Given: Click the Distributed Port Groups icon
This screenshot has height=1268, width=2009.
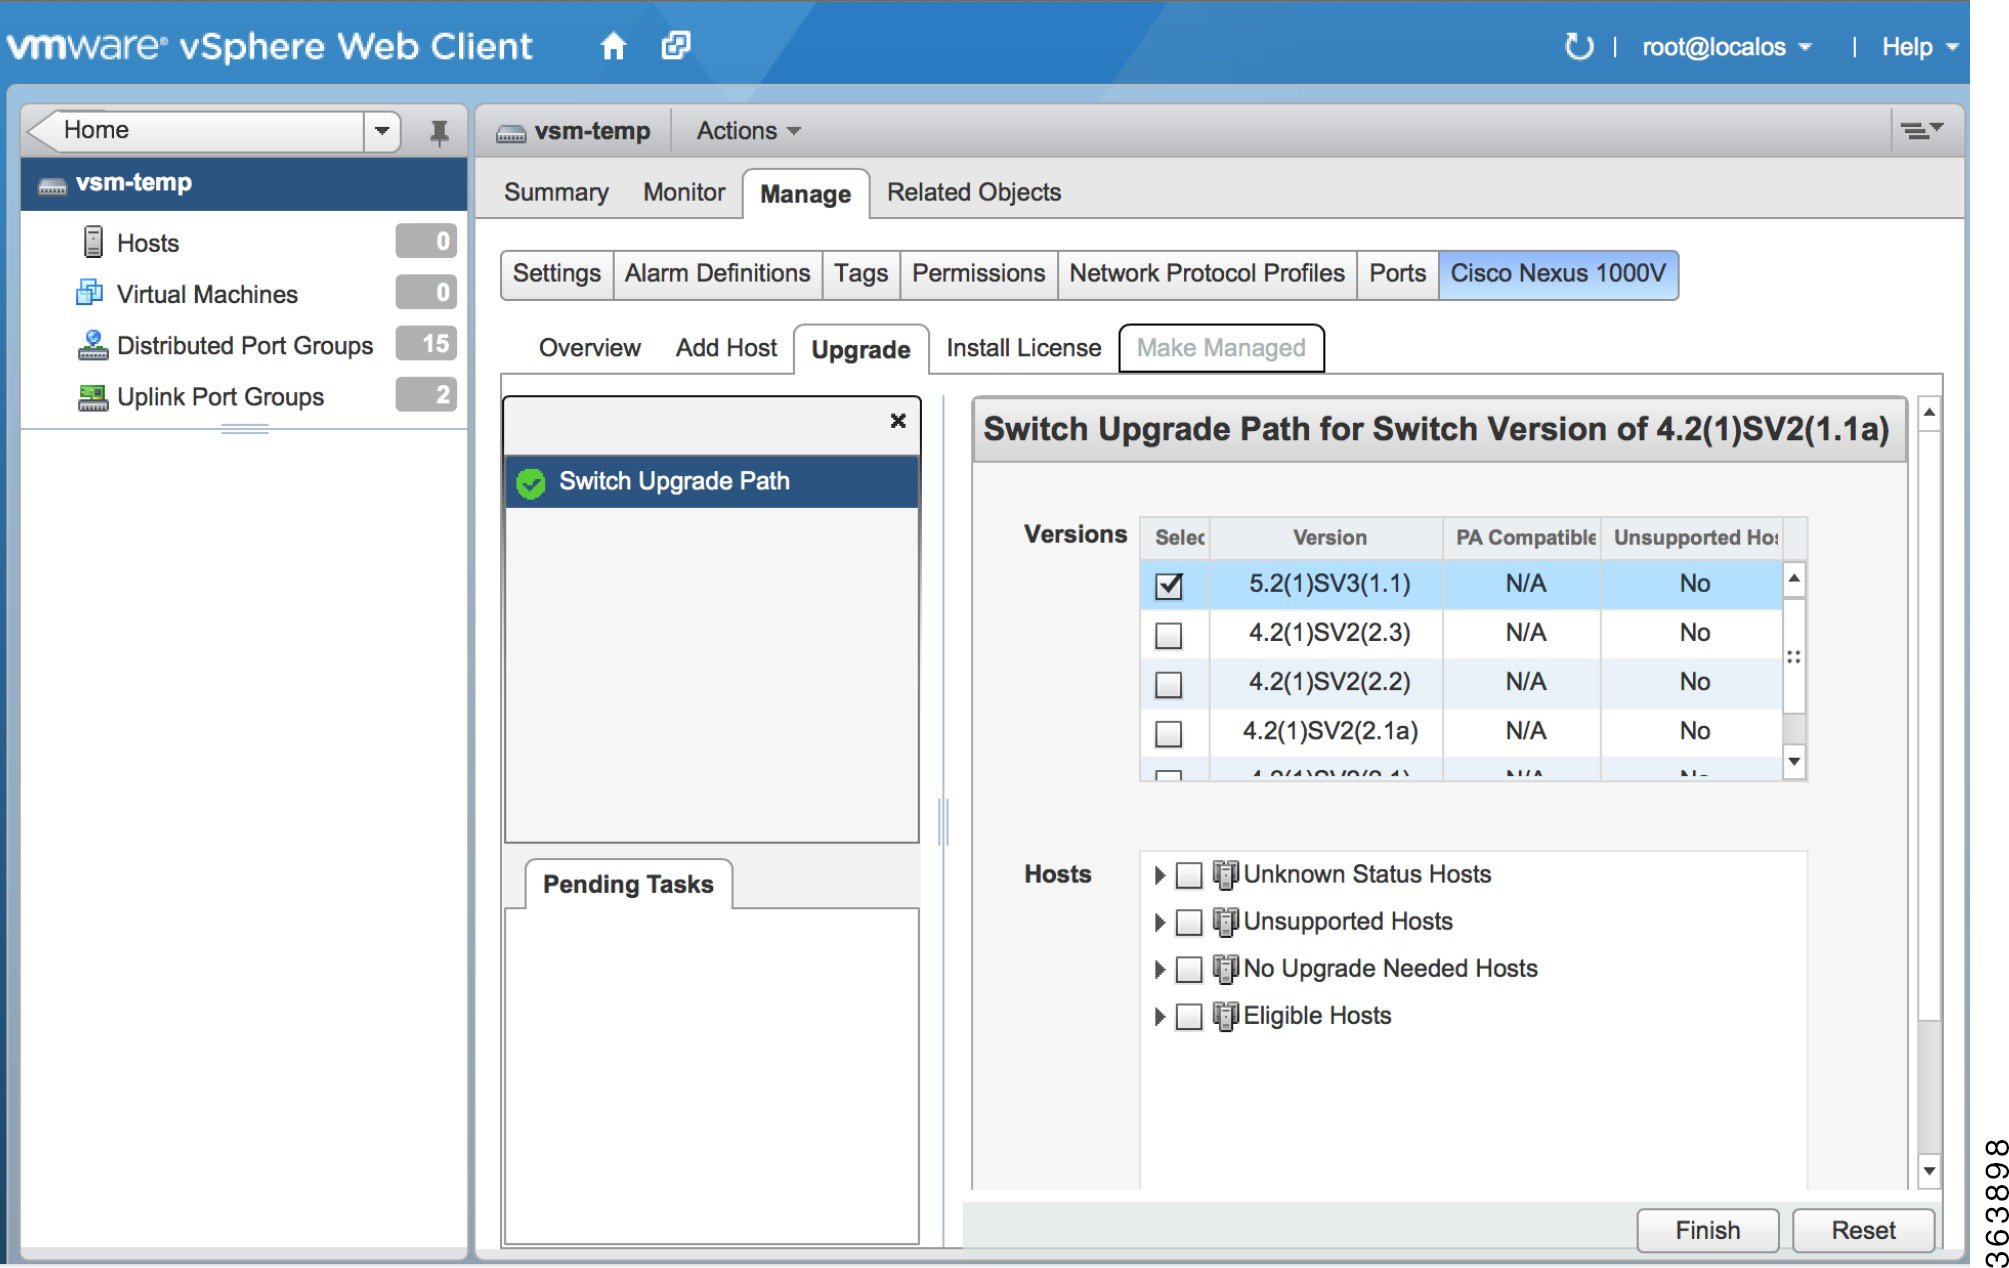Looking at the screenshot, I should [x=93, y=345].
